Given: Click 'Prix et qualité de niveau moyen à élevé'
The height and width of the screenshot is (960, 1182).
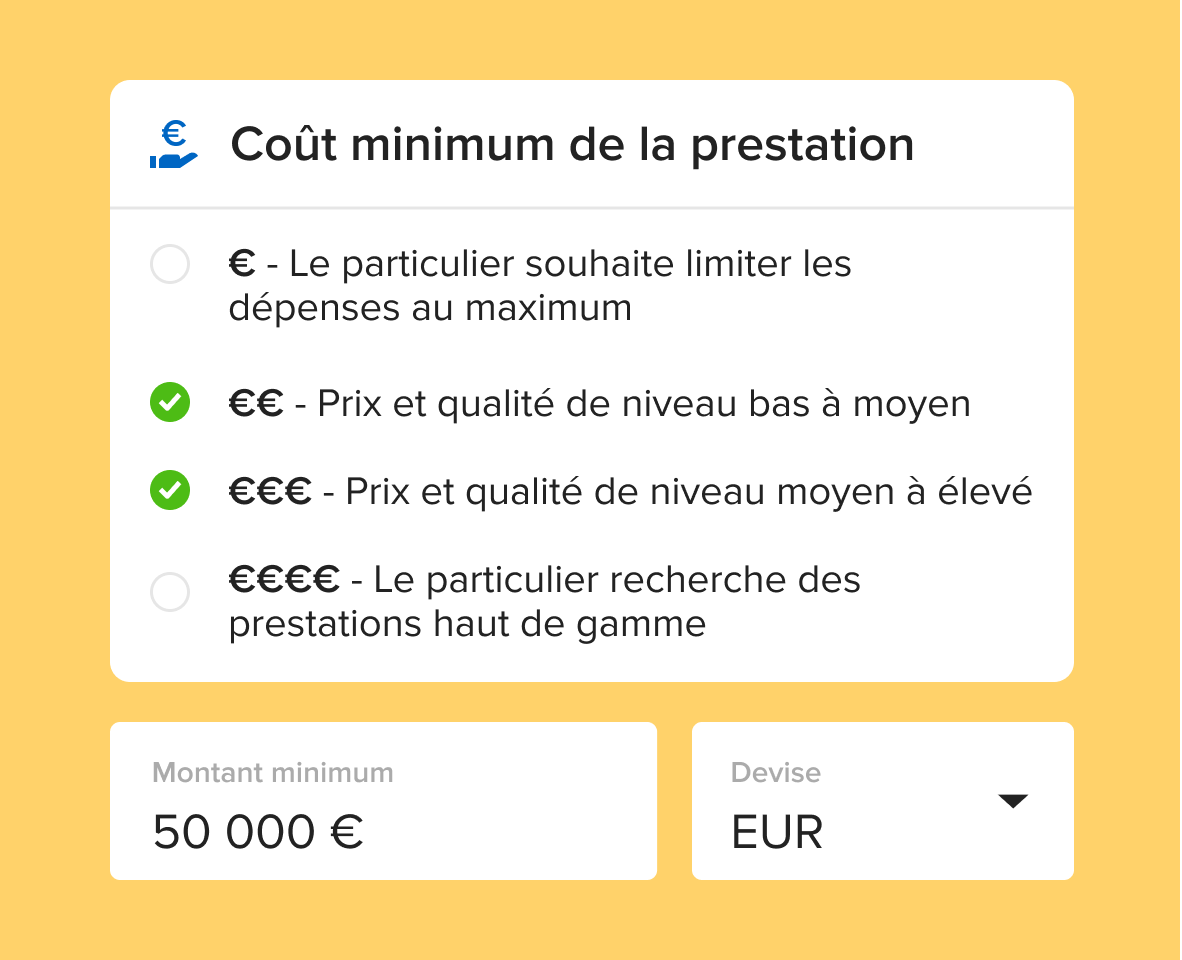Looking at the screenshot, I should (688, 492).
